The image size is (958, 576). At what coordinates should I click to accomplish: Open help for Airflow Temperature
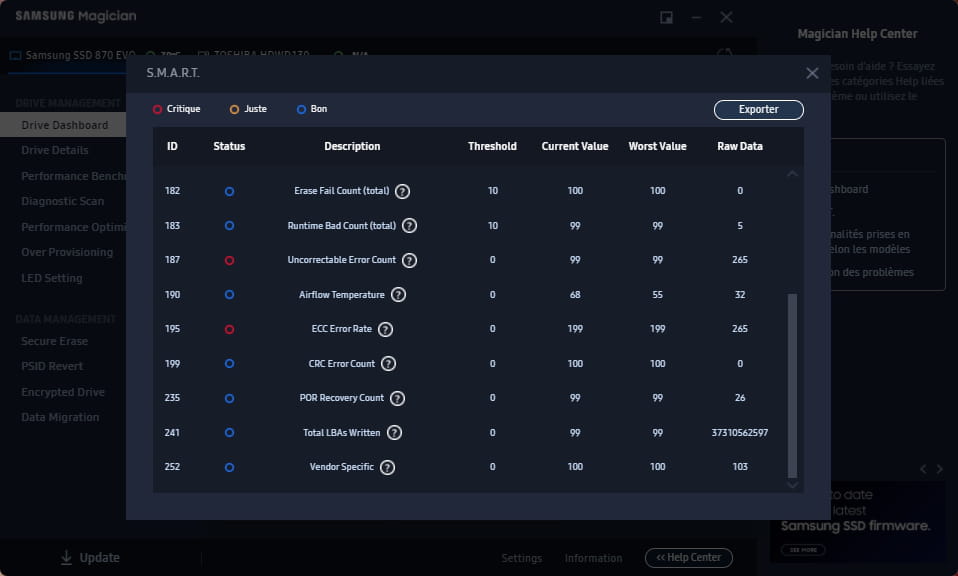(x=398, y=295)
